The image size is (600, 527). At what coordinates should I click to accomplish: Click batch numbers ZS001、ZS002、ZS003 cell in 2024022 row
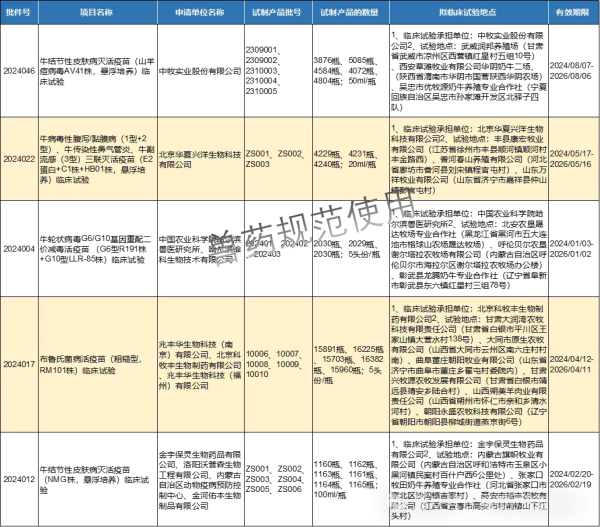278,159
